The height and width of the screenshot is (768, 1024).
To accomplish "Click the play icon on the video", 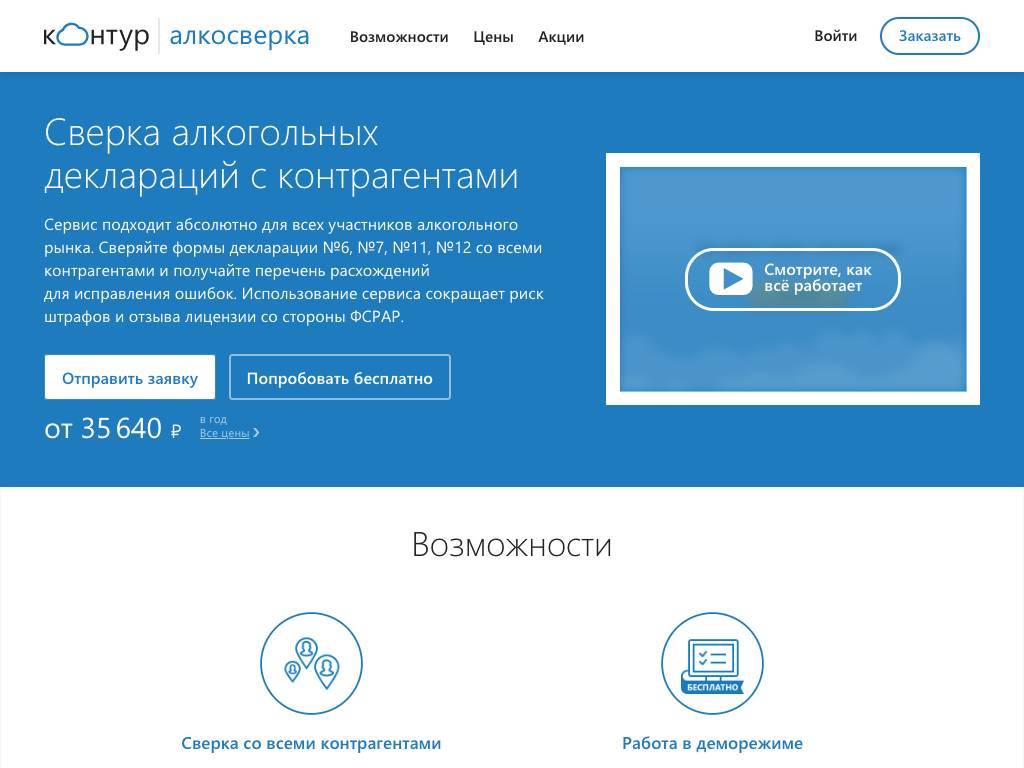I will 730,278.
